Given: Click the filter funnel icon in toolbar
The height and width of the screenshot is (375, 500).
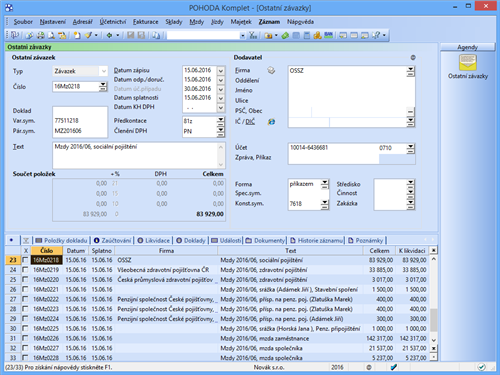Looking at the screenshot, I should [253, 35].
